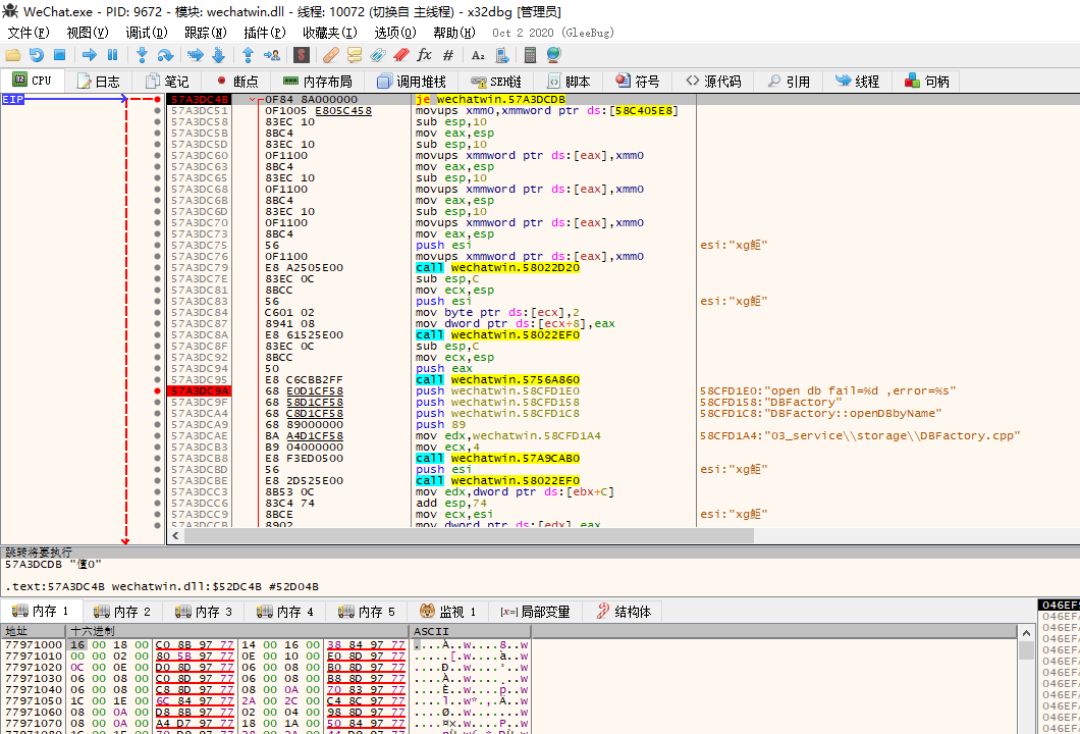Click the globe icon in toolbar
The image size is (1080, 734).
[x=554, y=55]
